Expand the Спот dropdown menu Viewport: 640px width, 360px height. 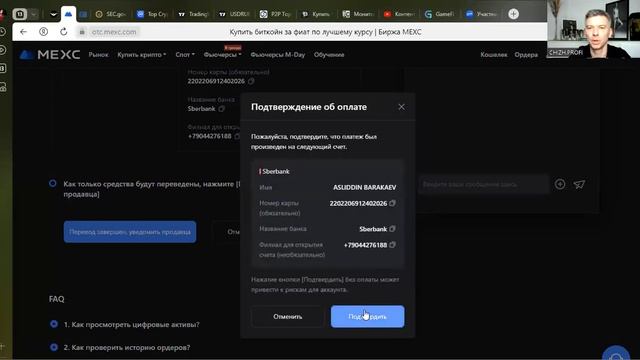(185, 55)
